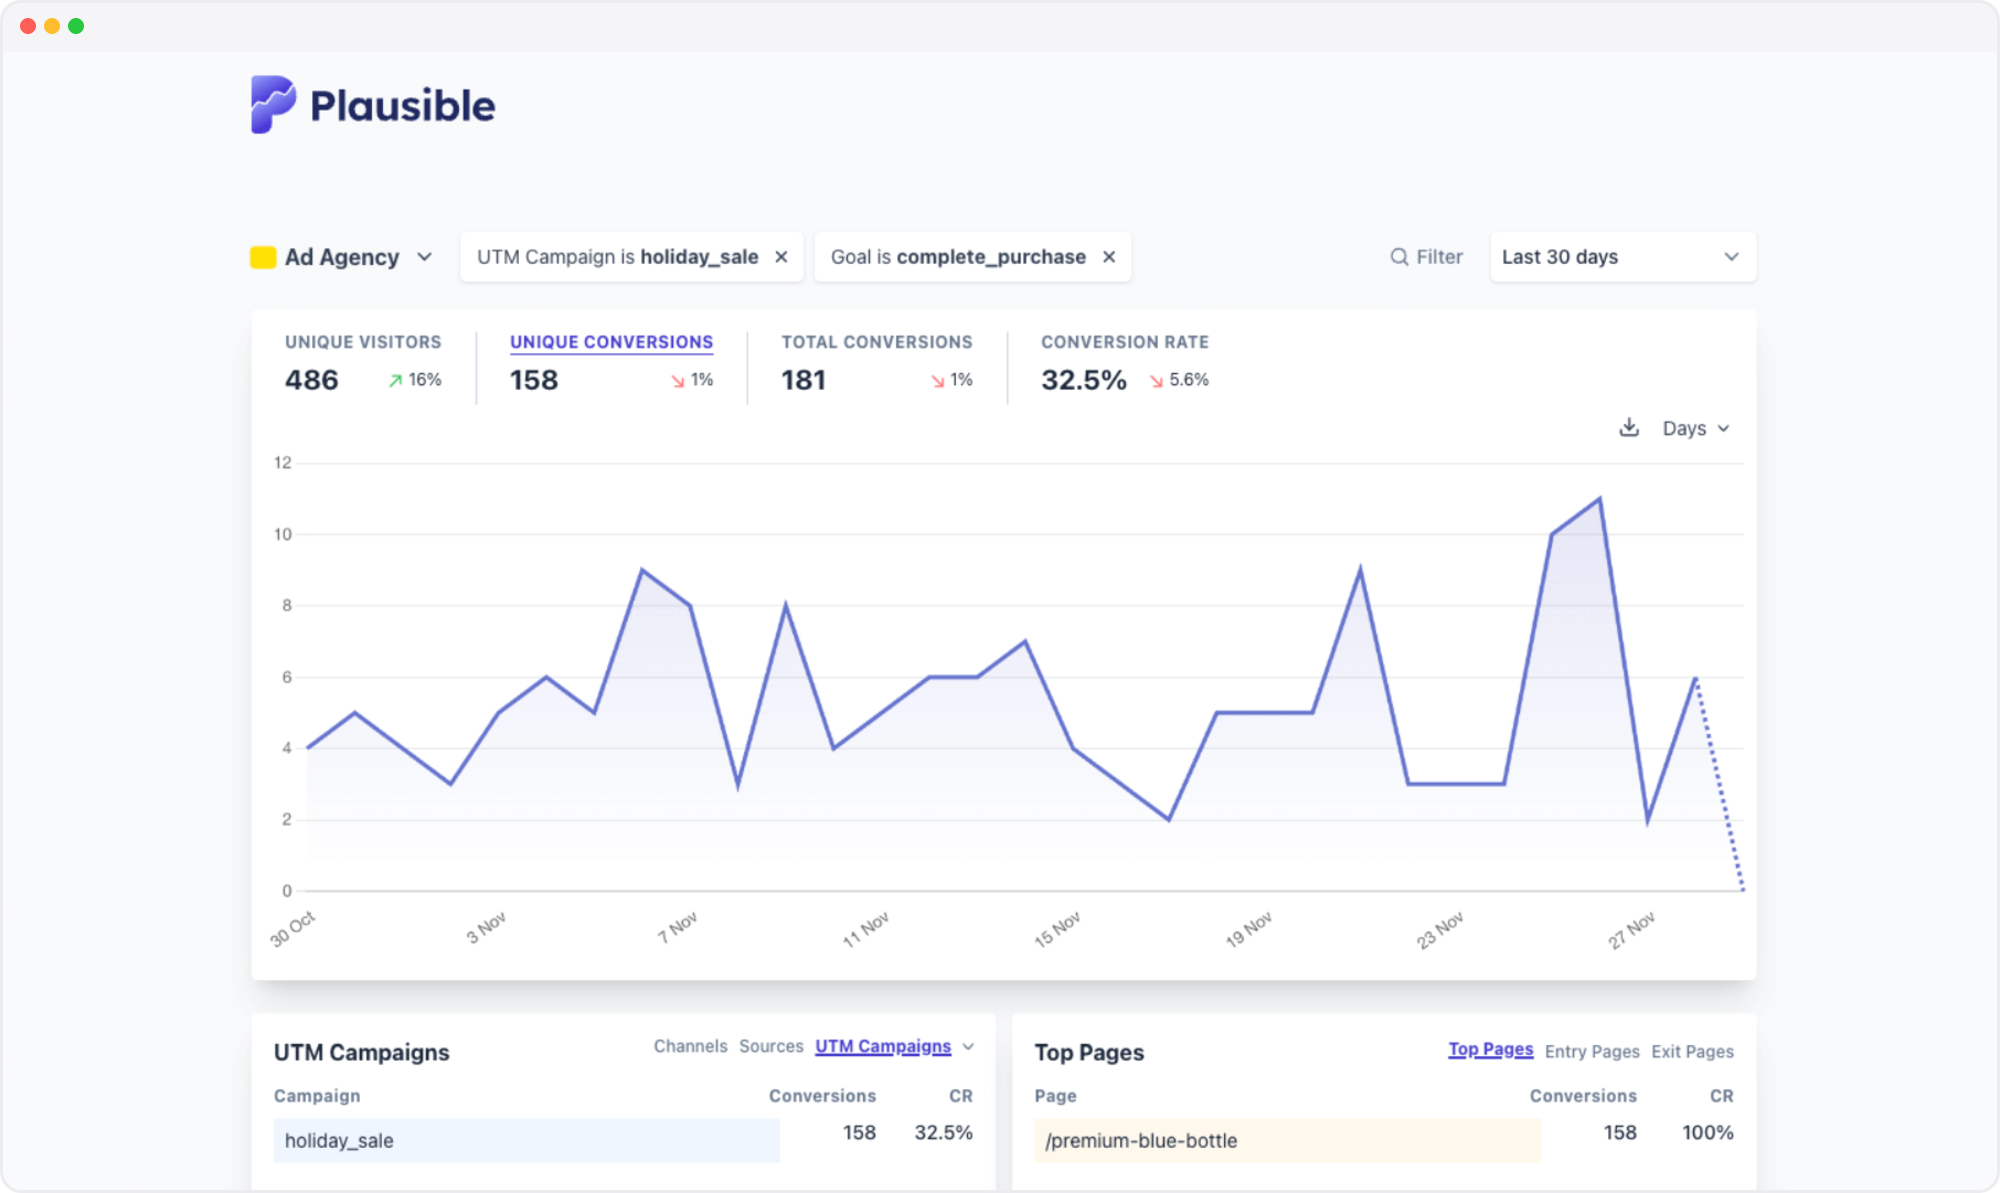2000x1193 pixels.
Task: Switch to the Entry Pages tab
Action: point(1592,1052)
